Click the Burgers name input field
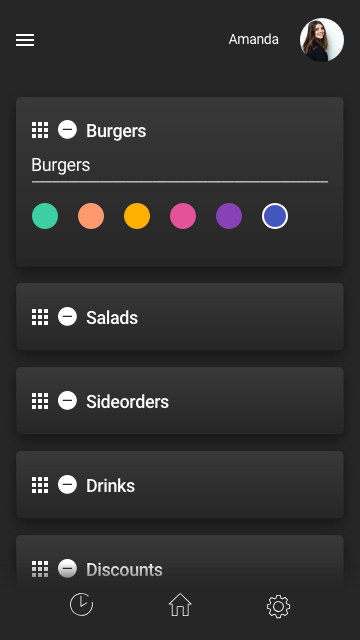 [x=180, y=166]
